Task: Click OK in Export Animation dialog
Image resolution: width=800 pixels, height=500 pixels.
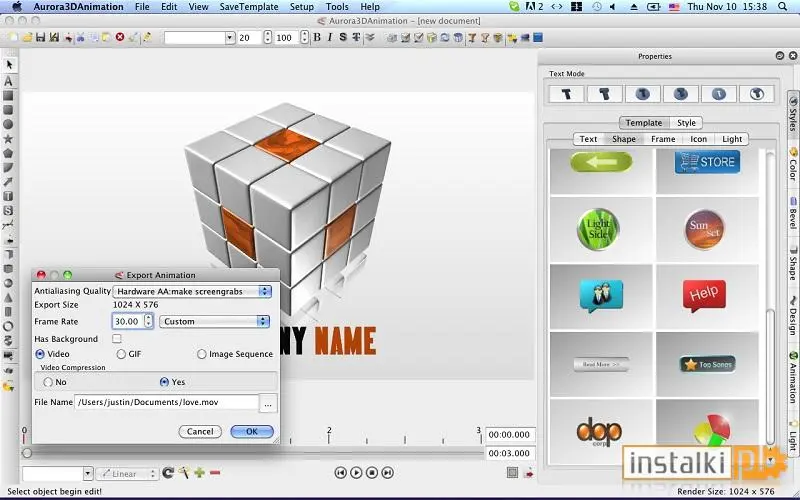Action: coord(252,431)
